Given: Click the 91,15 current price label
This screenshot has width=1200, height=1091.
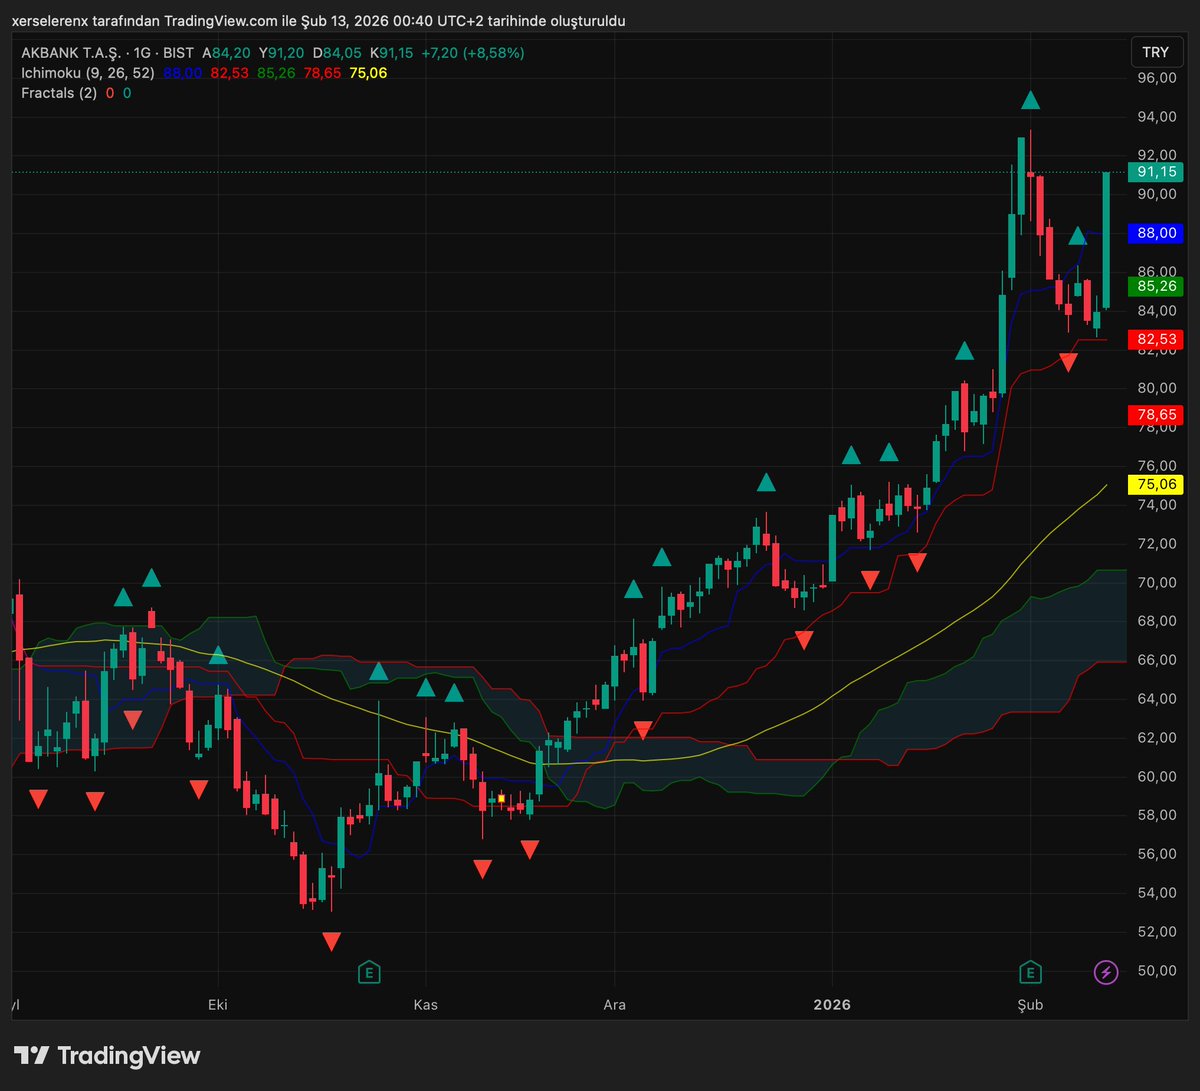Looking at the screenshot, I should (x=1154, y=172).
